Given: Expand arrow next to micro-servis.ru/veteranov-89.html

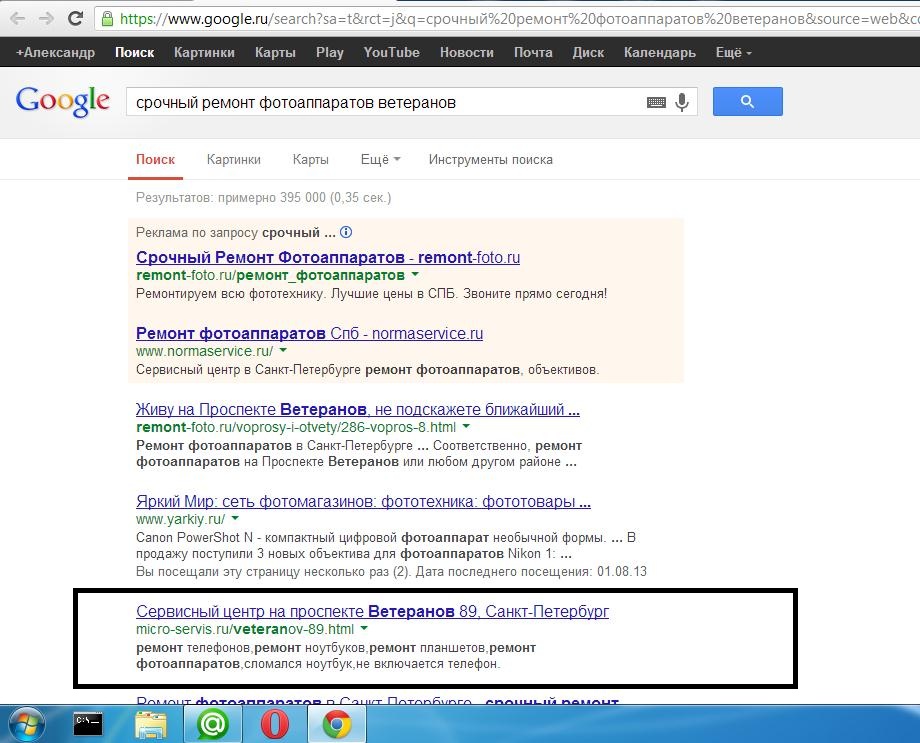Looking at the screenshot, I should coord(364,628).
